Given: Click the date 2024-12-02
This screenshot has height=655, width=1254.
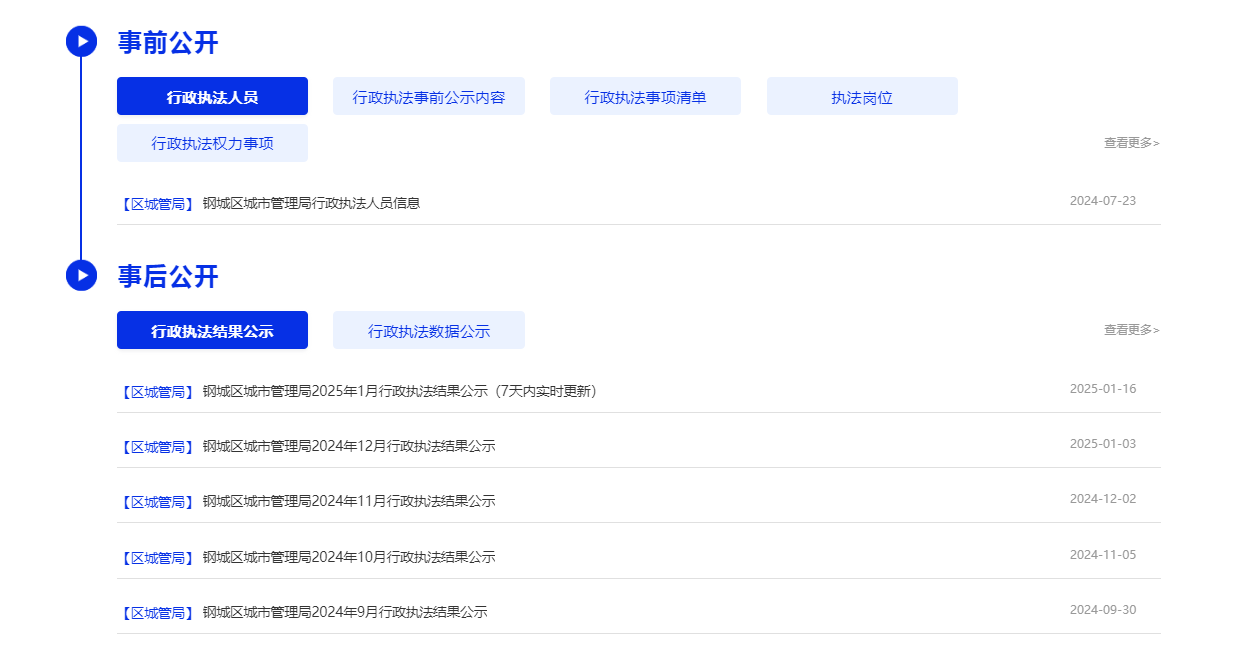Looking at the screenshot, I should [1103, 499].
